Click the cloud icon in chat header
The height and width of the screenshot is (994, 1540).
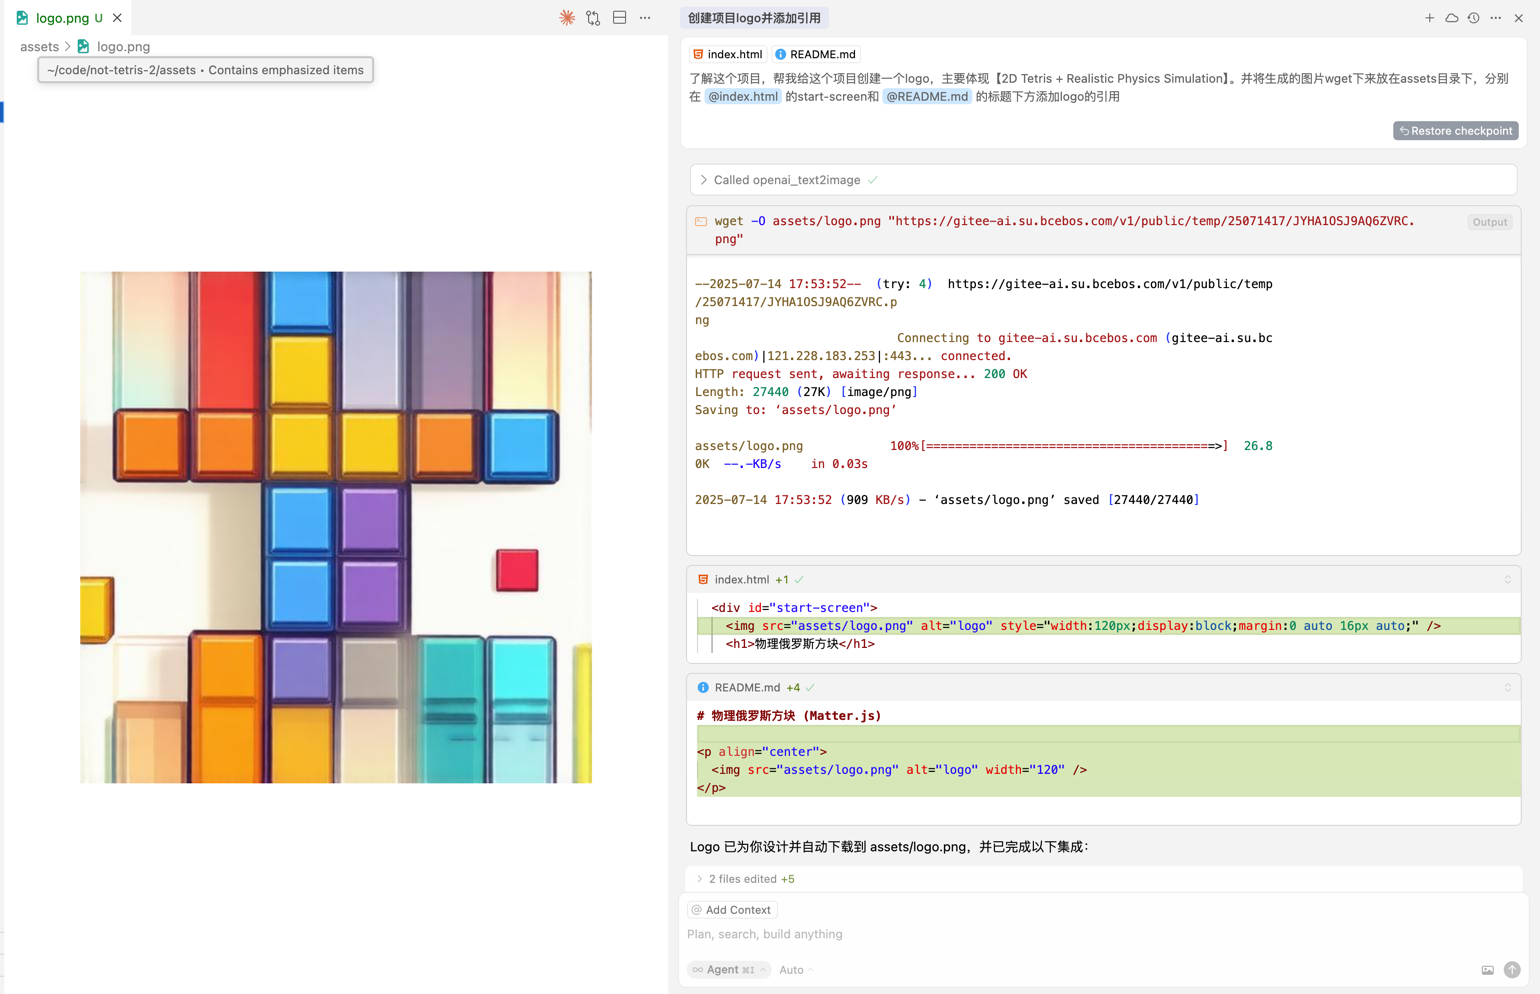coord(1451,18)
